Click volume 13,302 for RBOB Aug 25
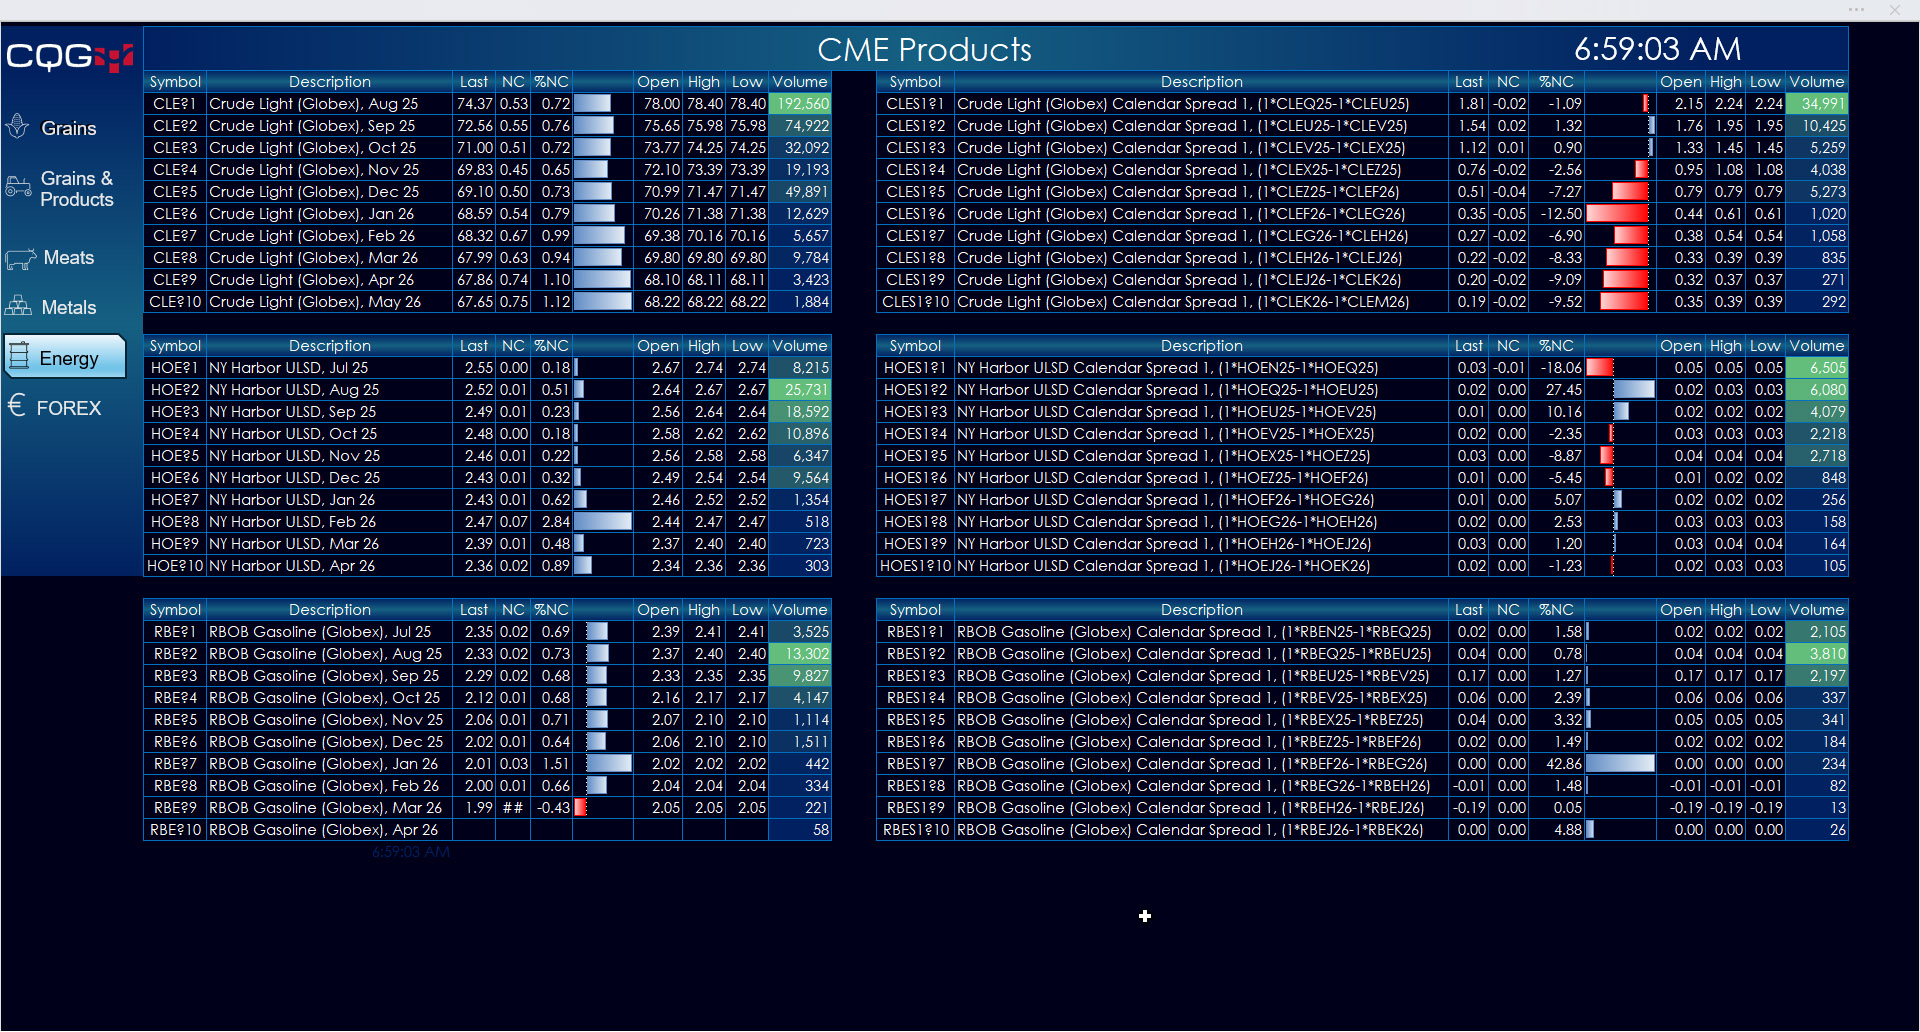1920x1032 pixels. pyautogui.click(x=800, y=654)
